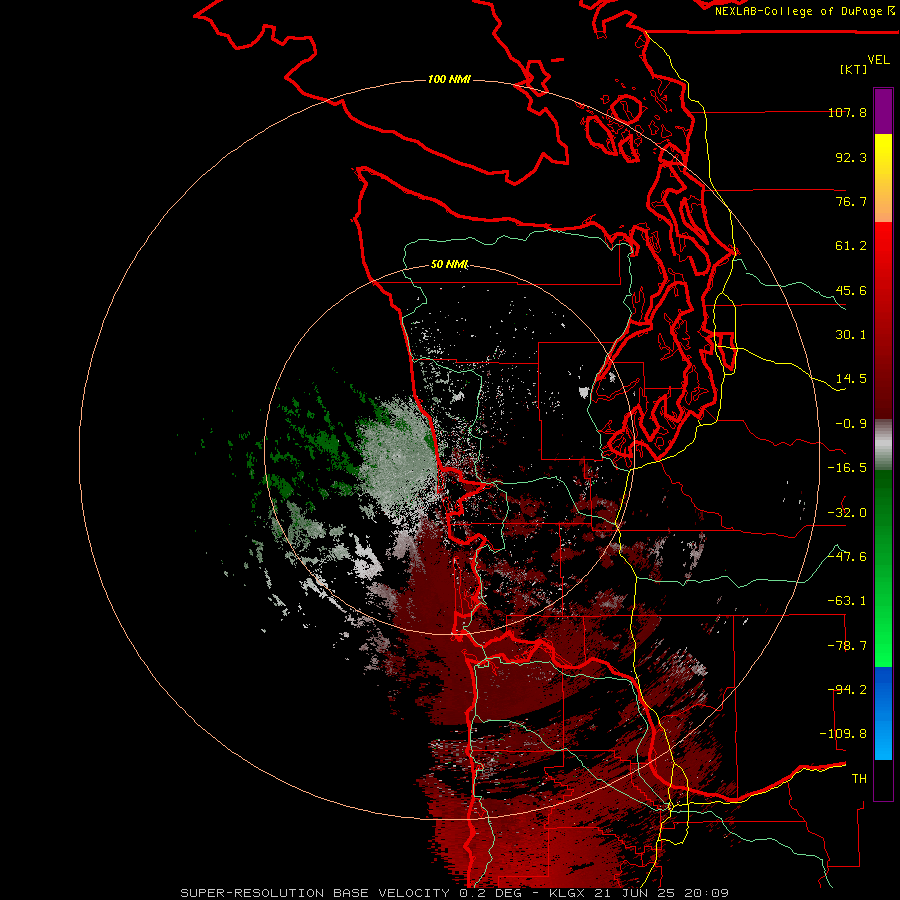Image resolution: width=900 pixels, height=900 pixels.
Task: Click the [KT] units label
Action: tap(854, 69)
